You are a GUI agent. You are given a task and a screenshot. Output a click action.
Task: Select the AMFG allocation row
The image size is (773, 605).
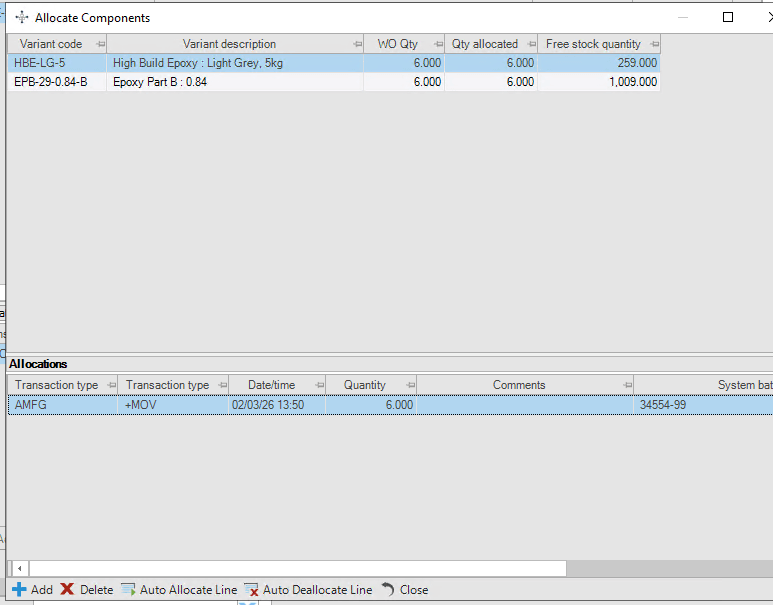click(390, 405)
